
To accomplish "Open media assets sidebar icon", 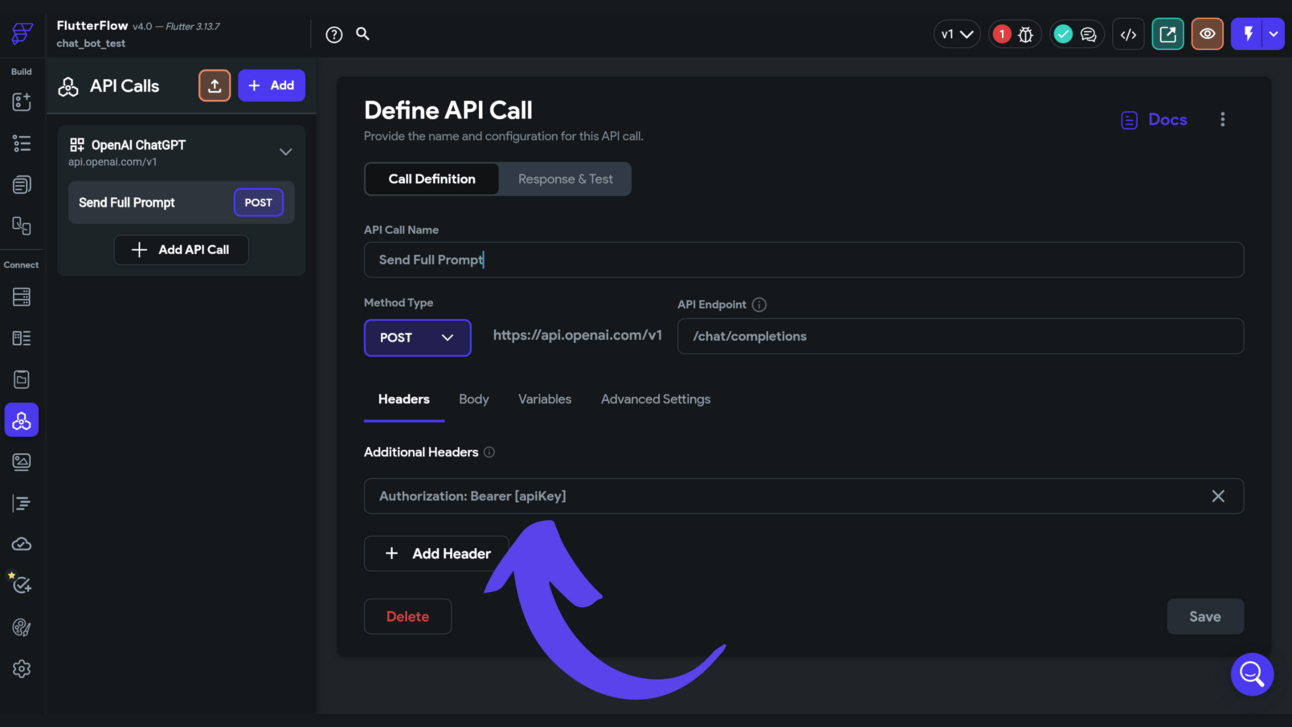I will click(21, 462).
